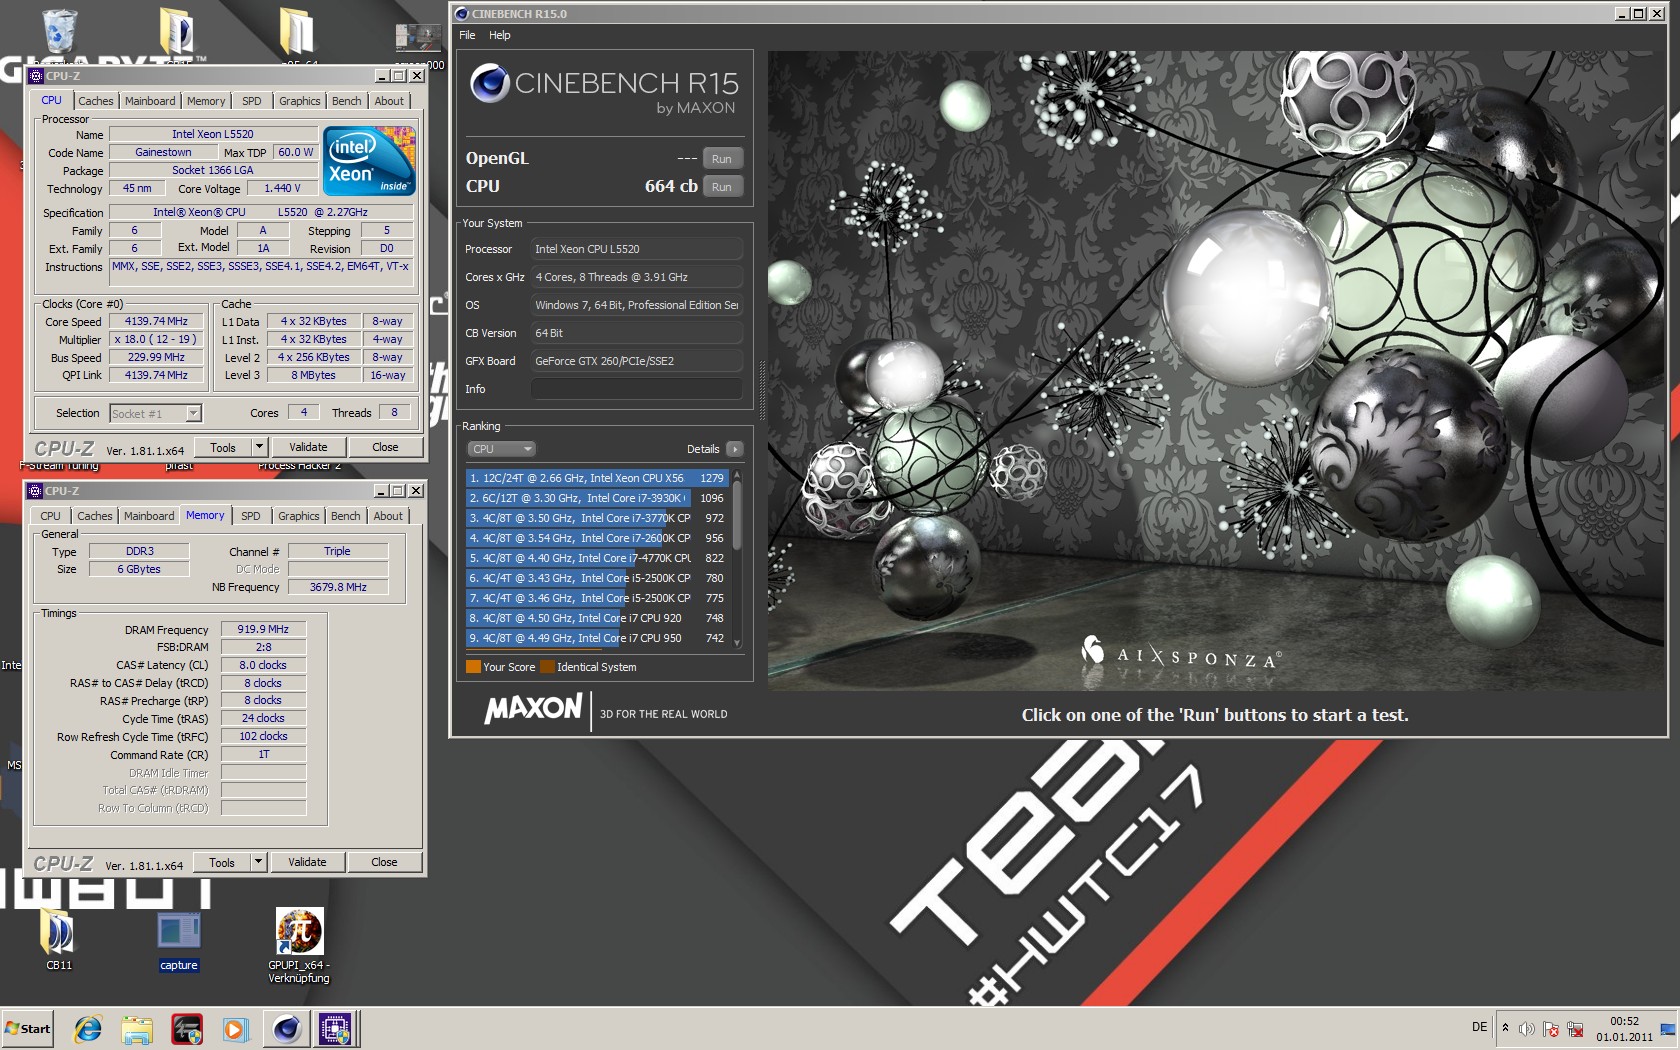Click the network status tray icon

pyautogui.click(x=1575, y=1029)
